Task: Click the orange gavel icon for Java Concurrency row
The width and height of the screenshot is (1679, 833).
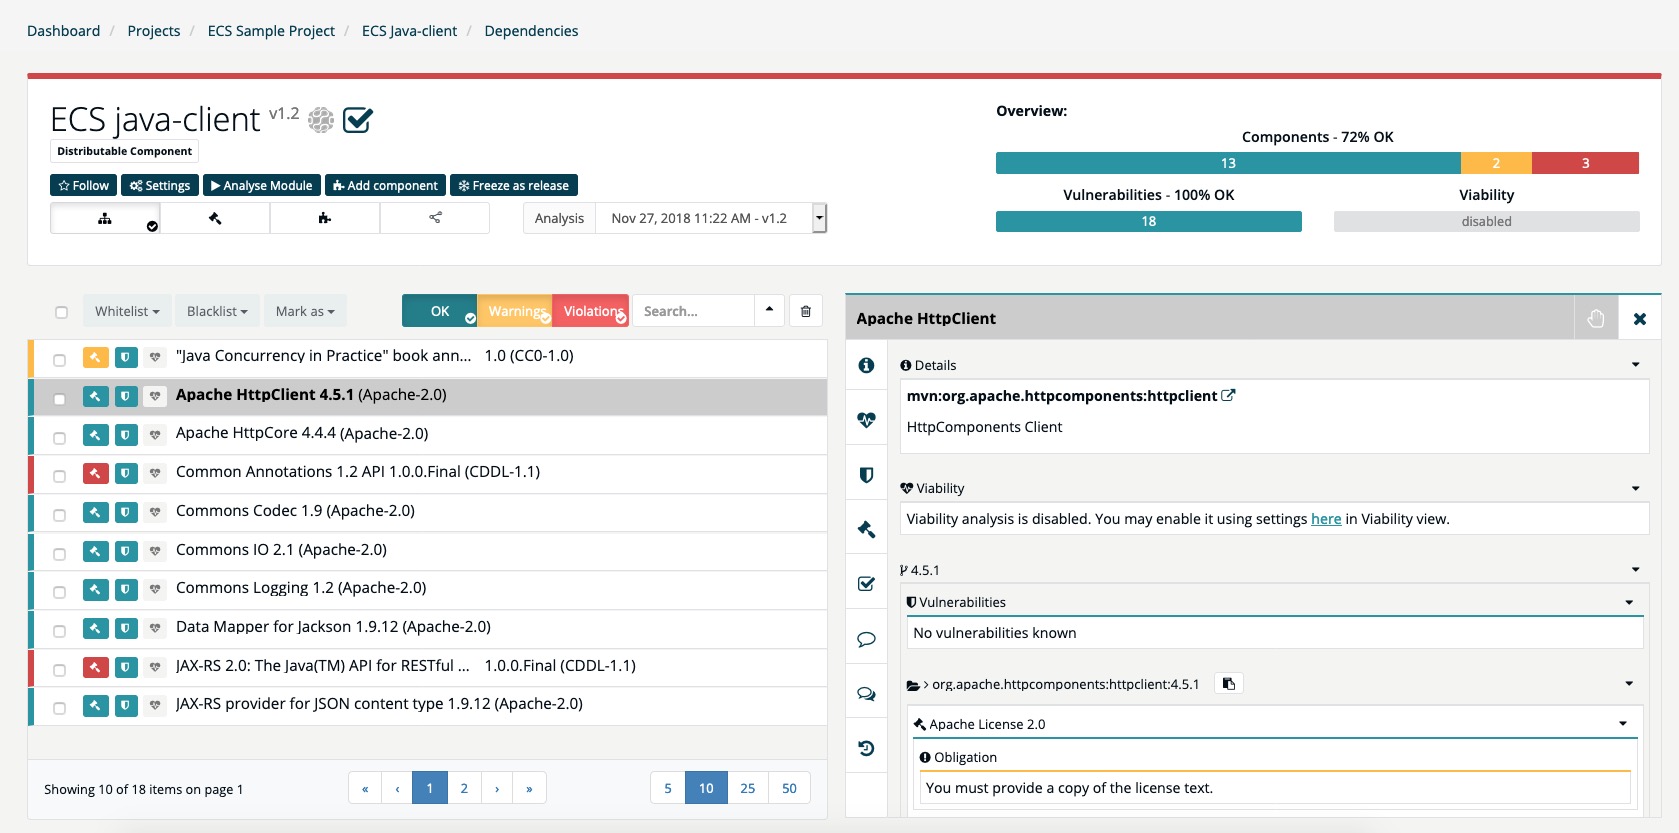Action: [x=95, y=357]
